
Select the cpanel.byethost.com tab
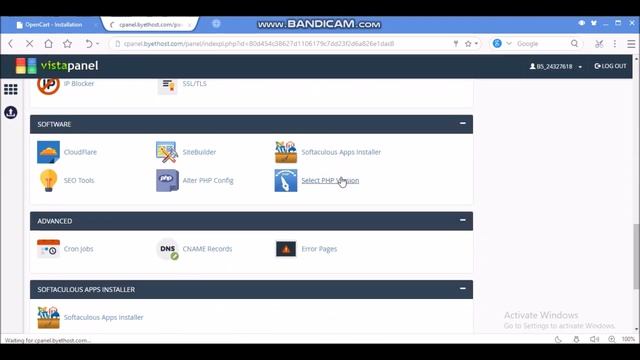tap(150, 25)
